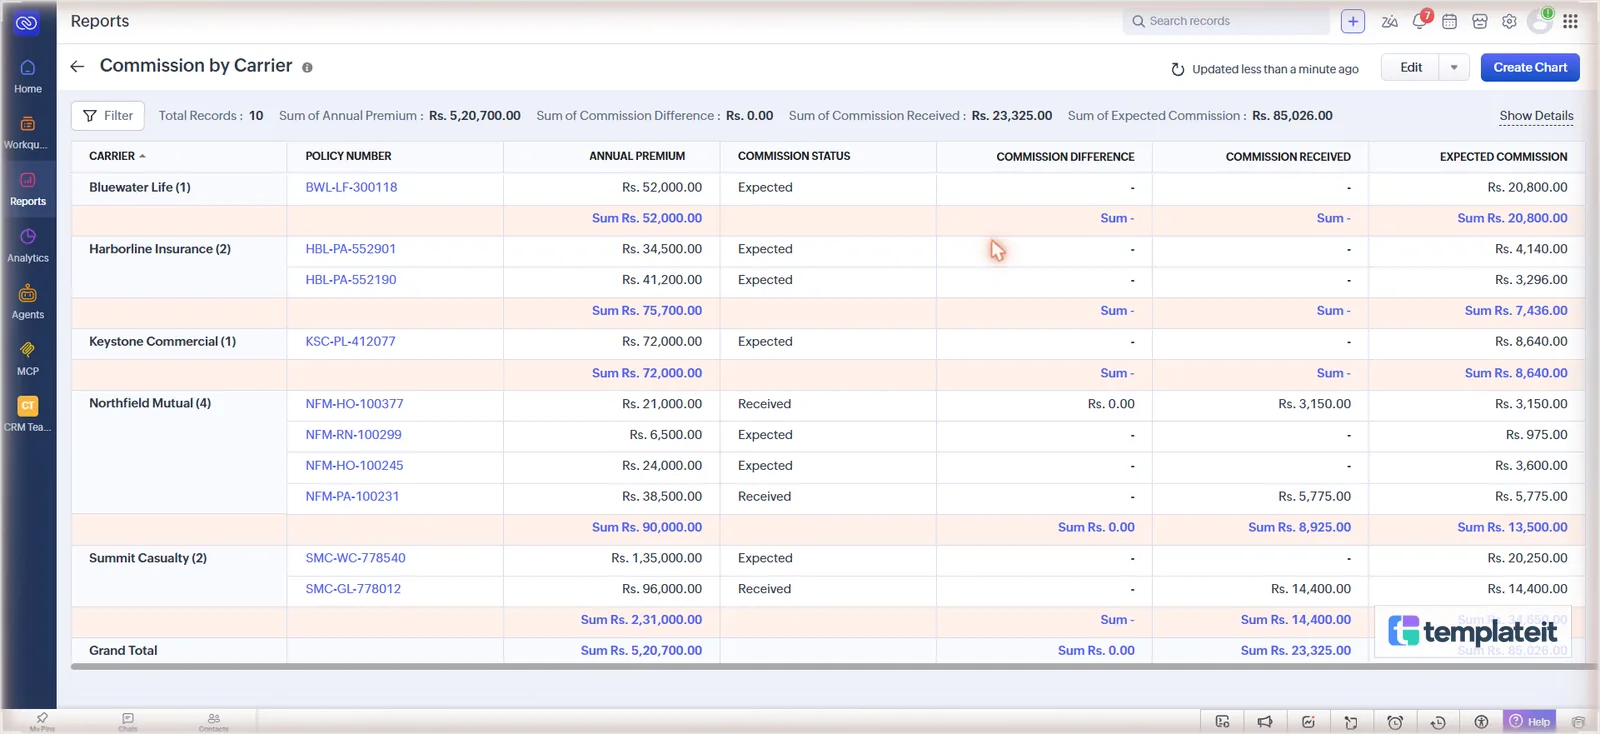Open My Pins in the bottom bar
This screenshot has width=1600, height=734.
(x=42, y=722)
